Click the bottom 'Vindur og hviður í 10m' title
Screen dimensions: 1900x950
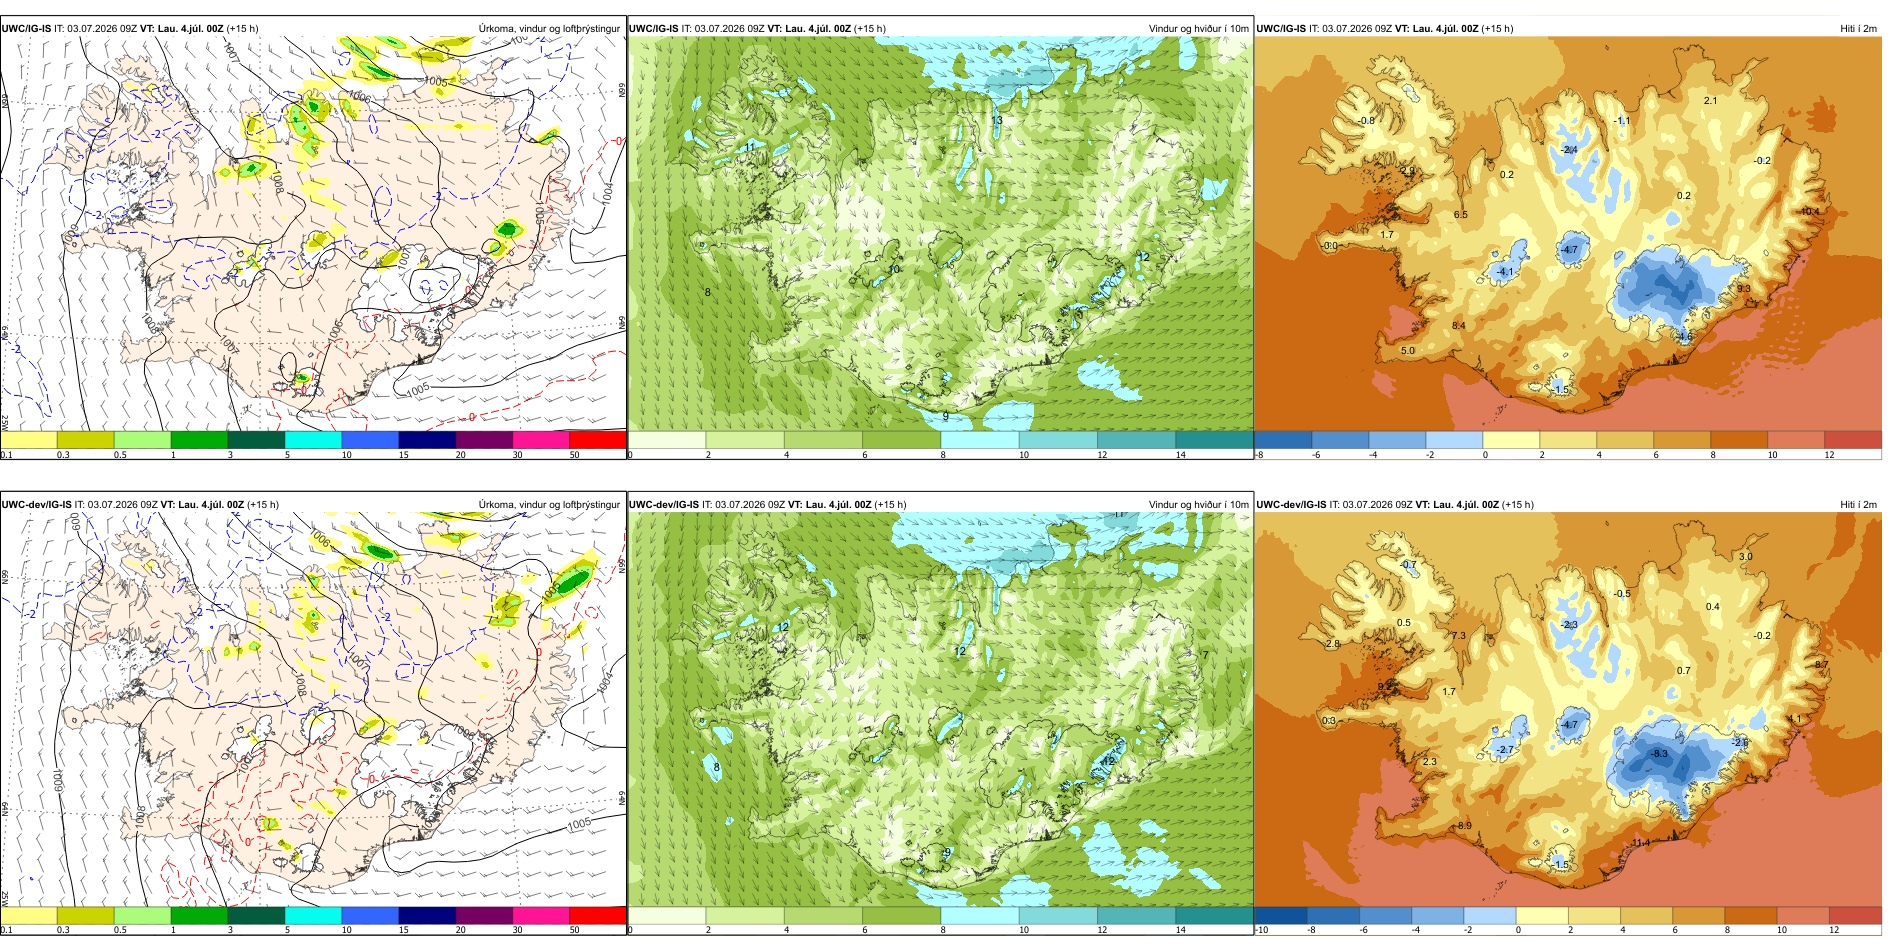coord(1199,504)
